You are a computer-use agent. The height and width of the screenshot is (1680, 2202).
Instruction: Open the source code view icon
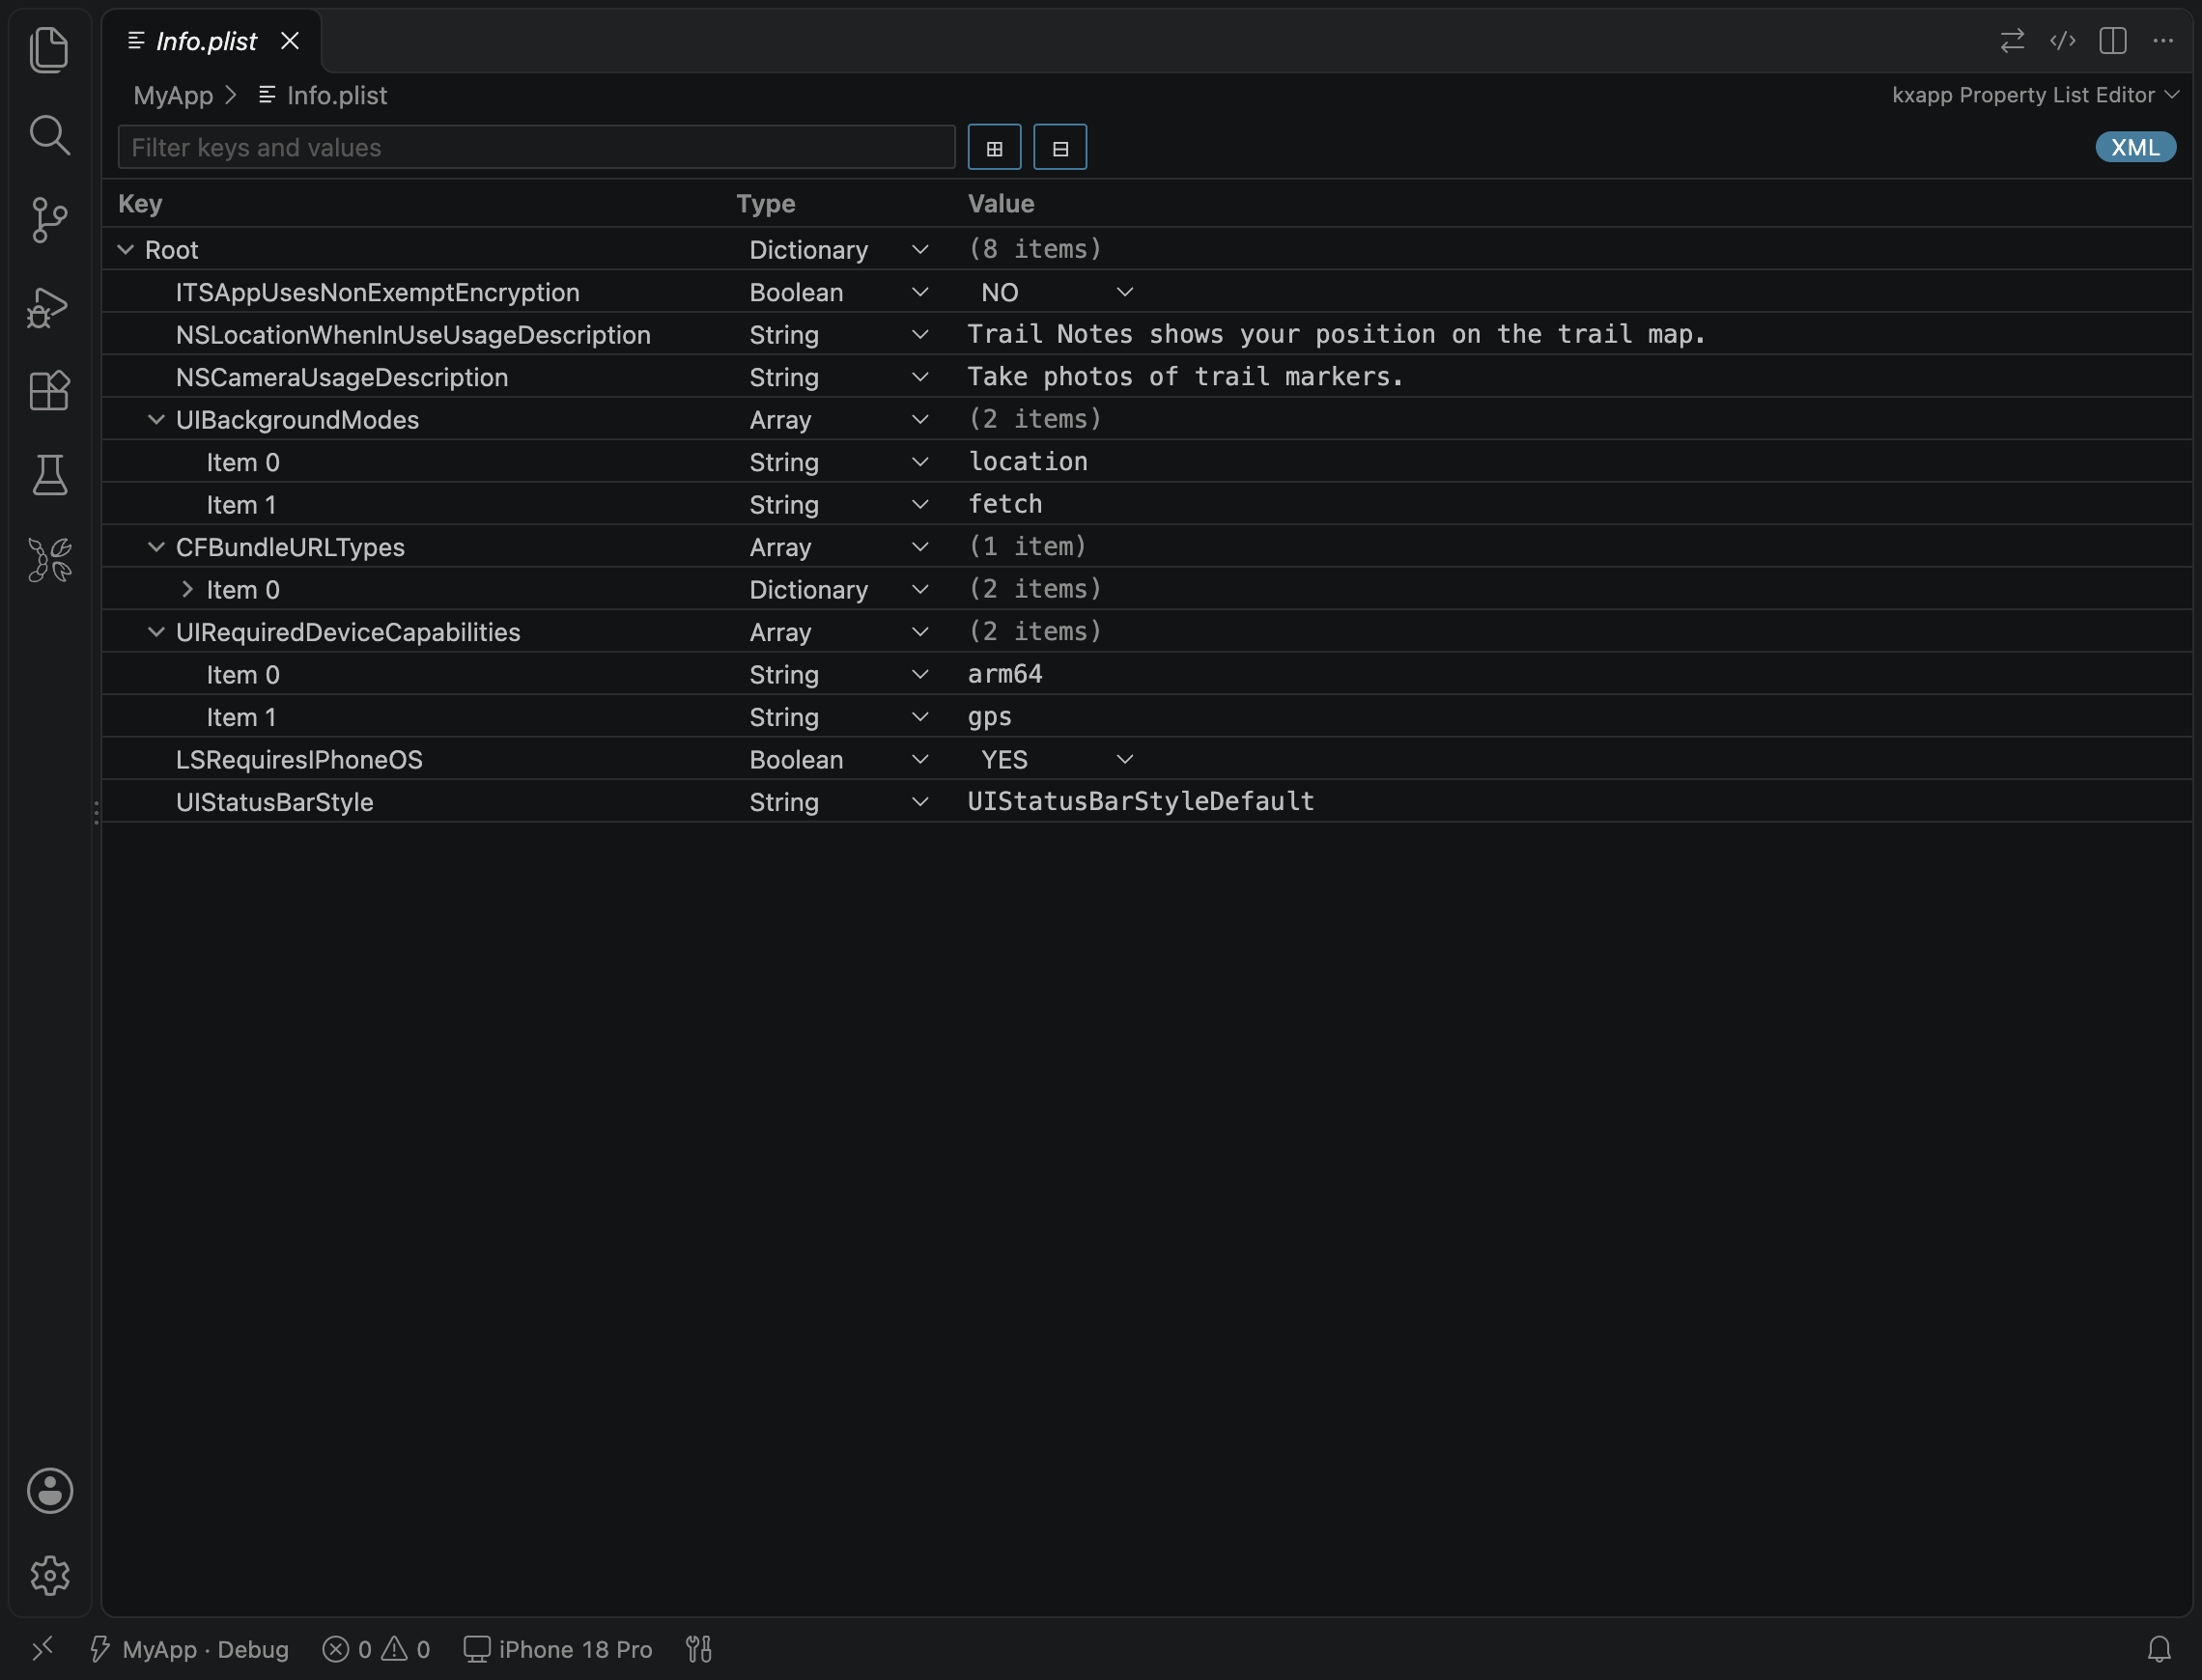tap(2063, 40)
